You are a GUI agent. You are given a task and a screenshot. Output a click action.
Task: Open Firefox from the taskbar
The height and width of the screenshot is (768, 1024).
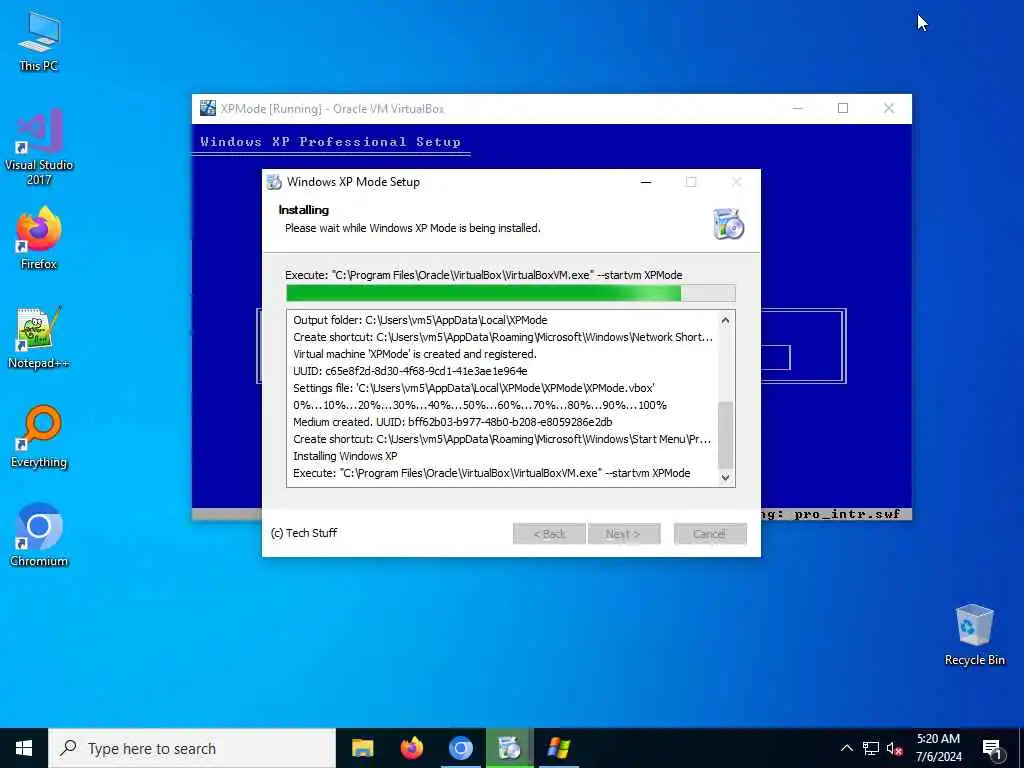(x=411, y=748)
